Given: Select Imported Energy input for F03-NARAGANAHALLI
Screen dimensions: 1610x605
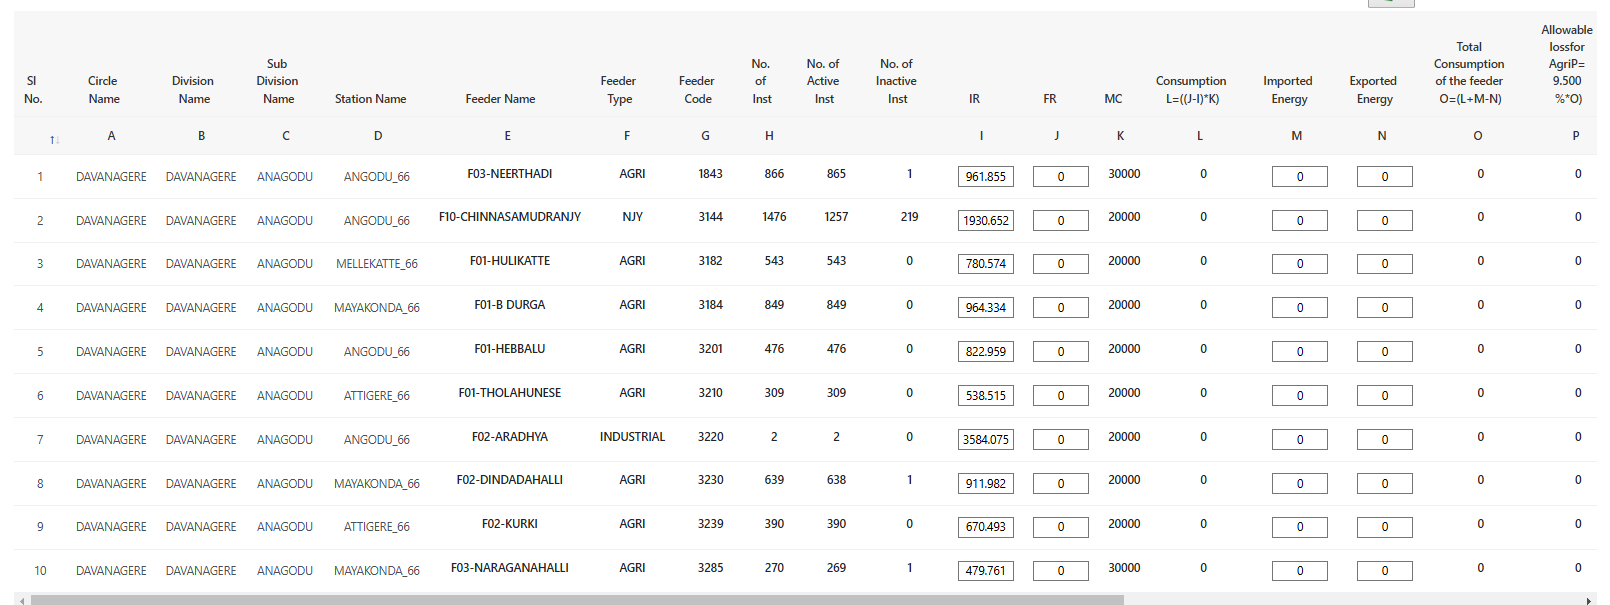Looking at the screenshot, I should pos(1299,571).
